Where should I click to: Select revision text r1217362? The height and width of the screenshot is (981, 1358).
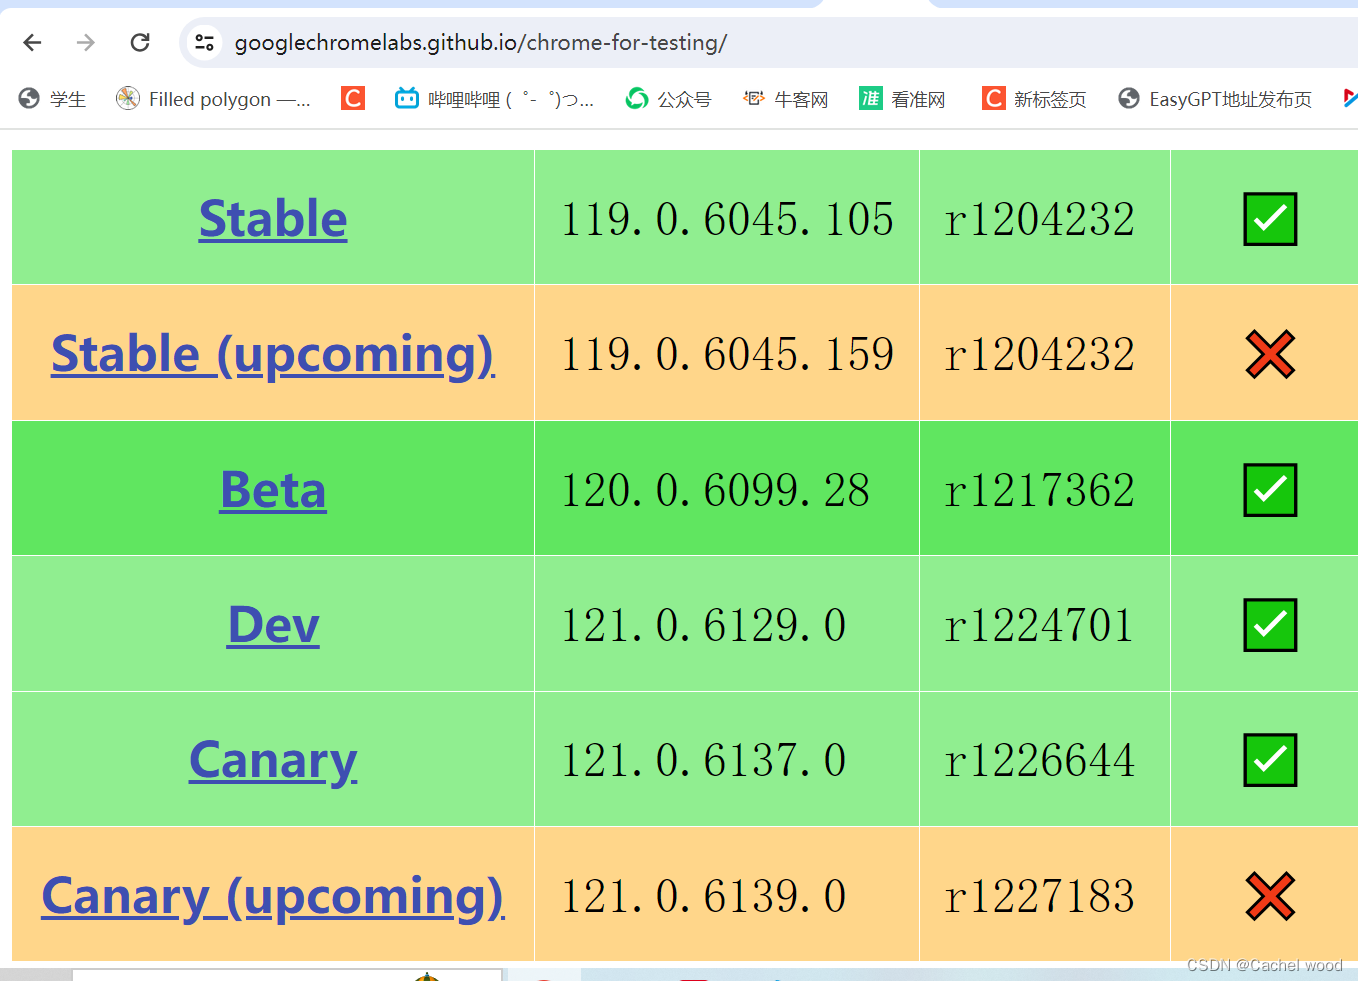coord(1040,490)
